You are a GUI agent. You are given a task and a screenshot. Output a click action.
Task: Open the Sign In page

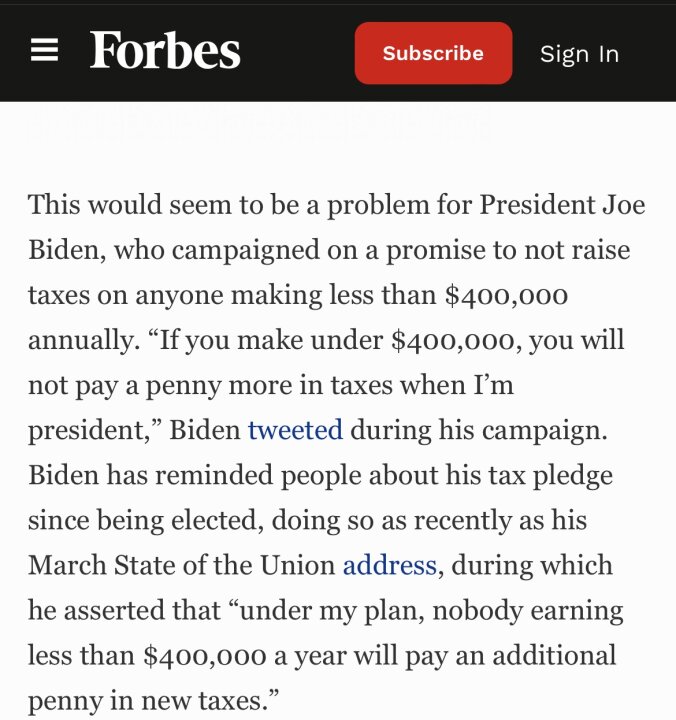[x=580, y=54]
